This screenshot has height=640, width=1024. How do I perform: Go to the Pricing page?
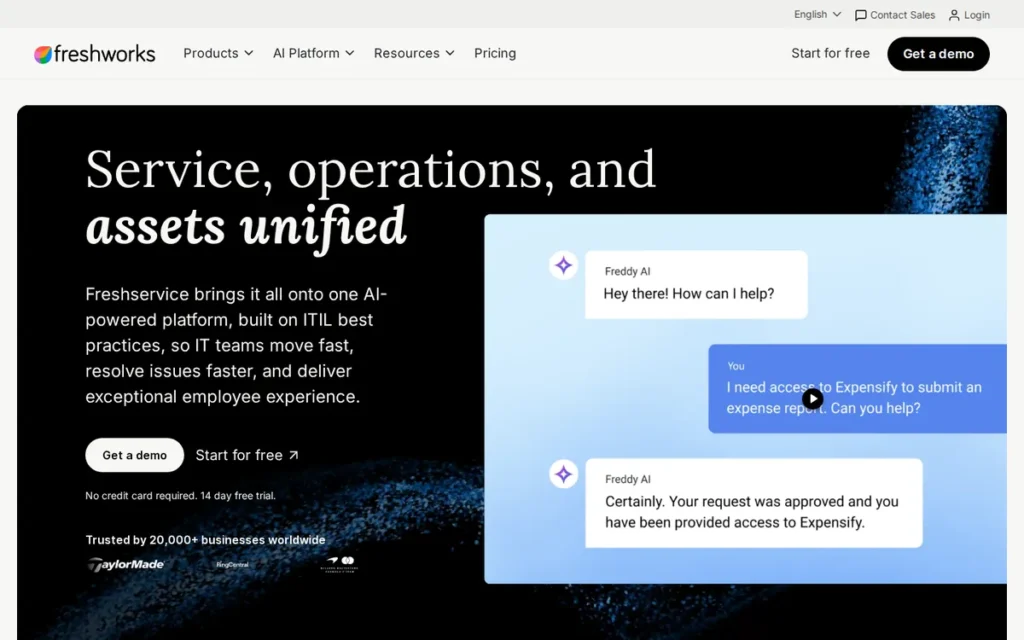click(x=495, y=54)
